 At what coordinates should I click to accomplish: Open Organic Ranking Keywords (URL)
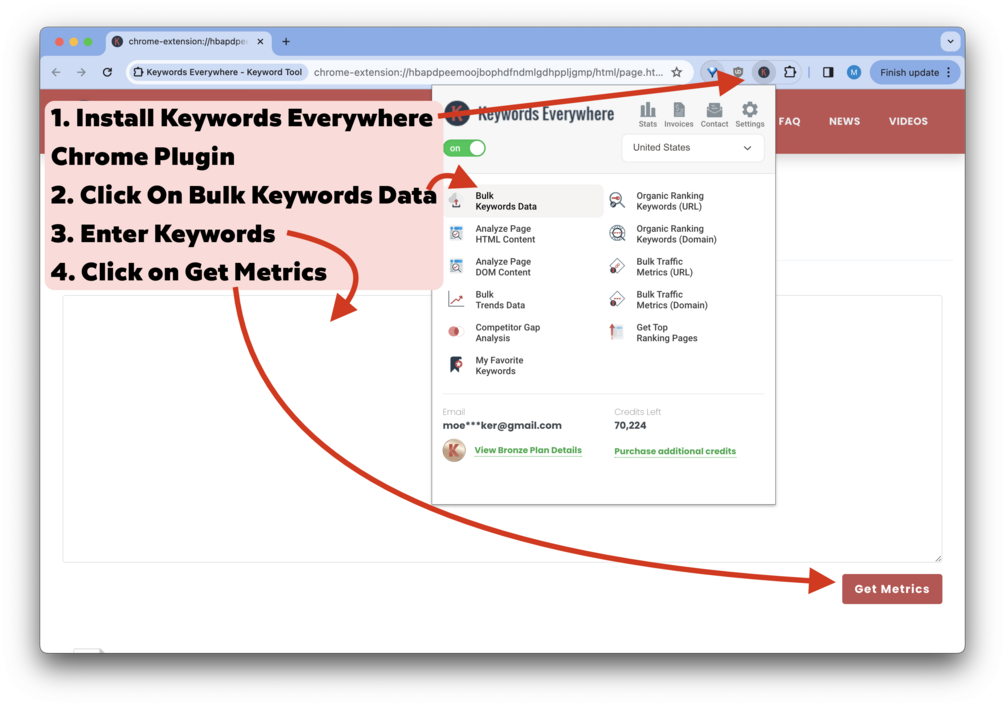(x=670, y=201)
